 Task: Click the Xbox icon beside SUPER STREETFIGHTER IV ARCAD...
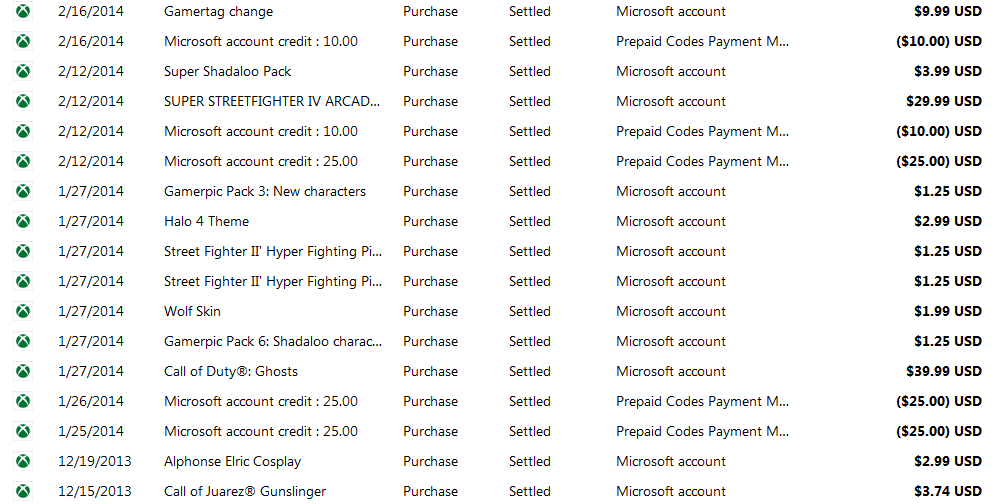point(24,101)
